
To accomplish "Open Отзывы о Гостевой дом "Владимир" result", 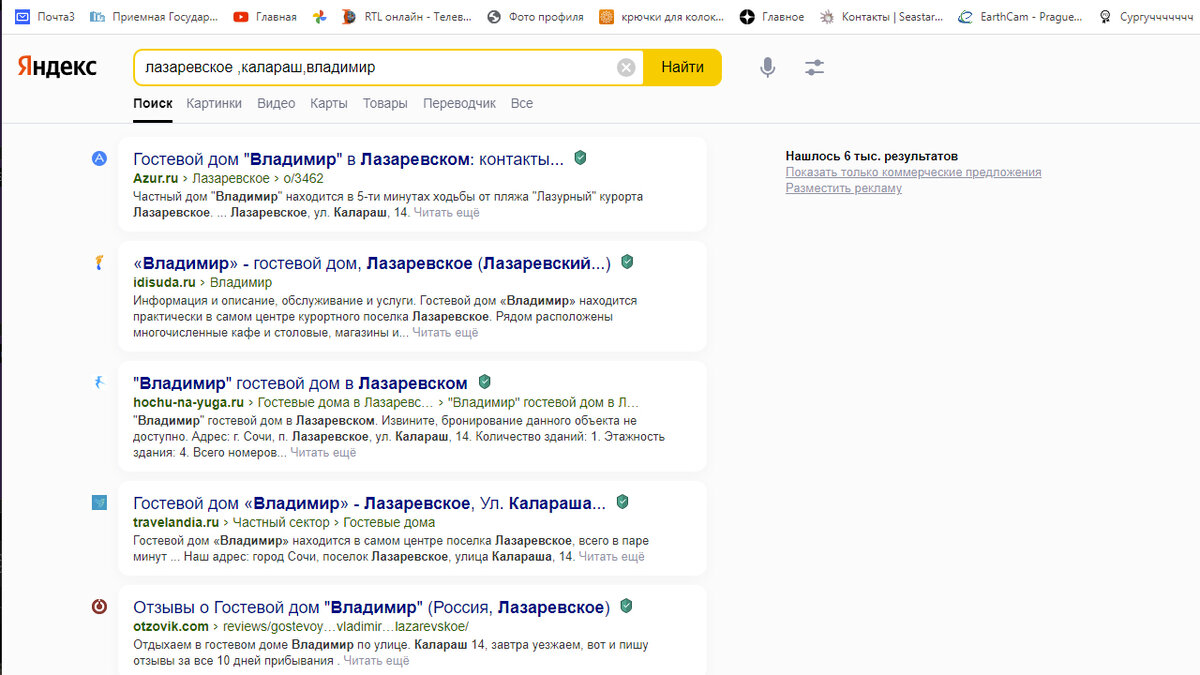I will (x=371, y=607).
